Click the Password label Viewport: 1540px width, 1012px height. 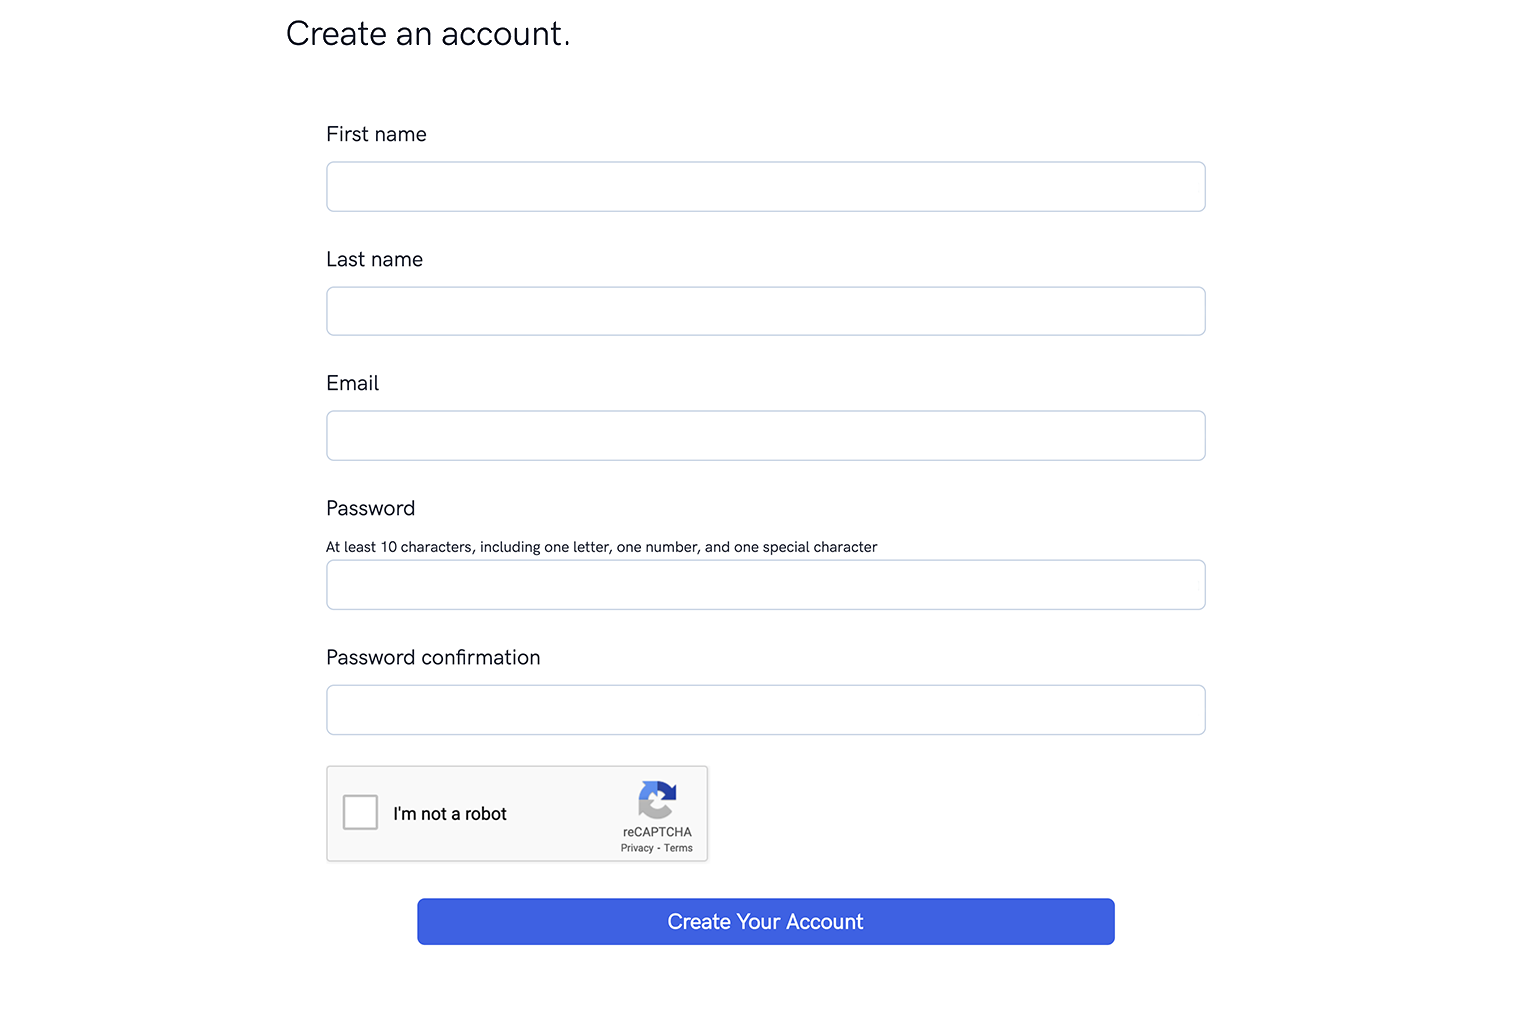[x=370, y=508]
